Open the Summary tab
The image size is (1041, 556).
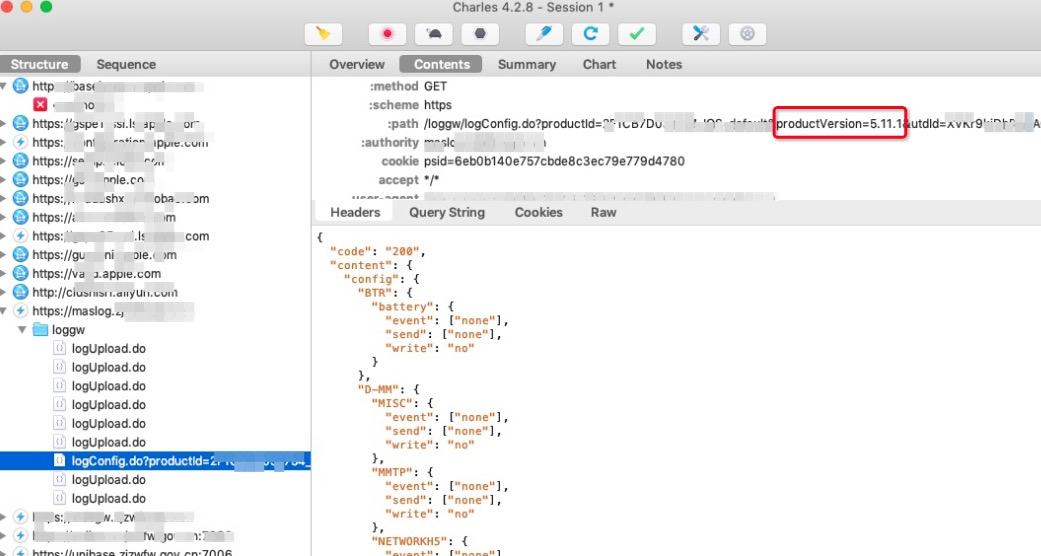coord(527,64)
